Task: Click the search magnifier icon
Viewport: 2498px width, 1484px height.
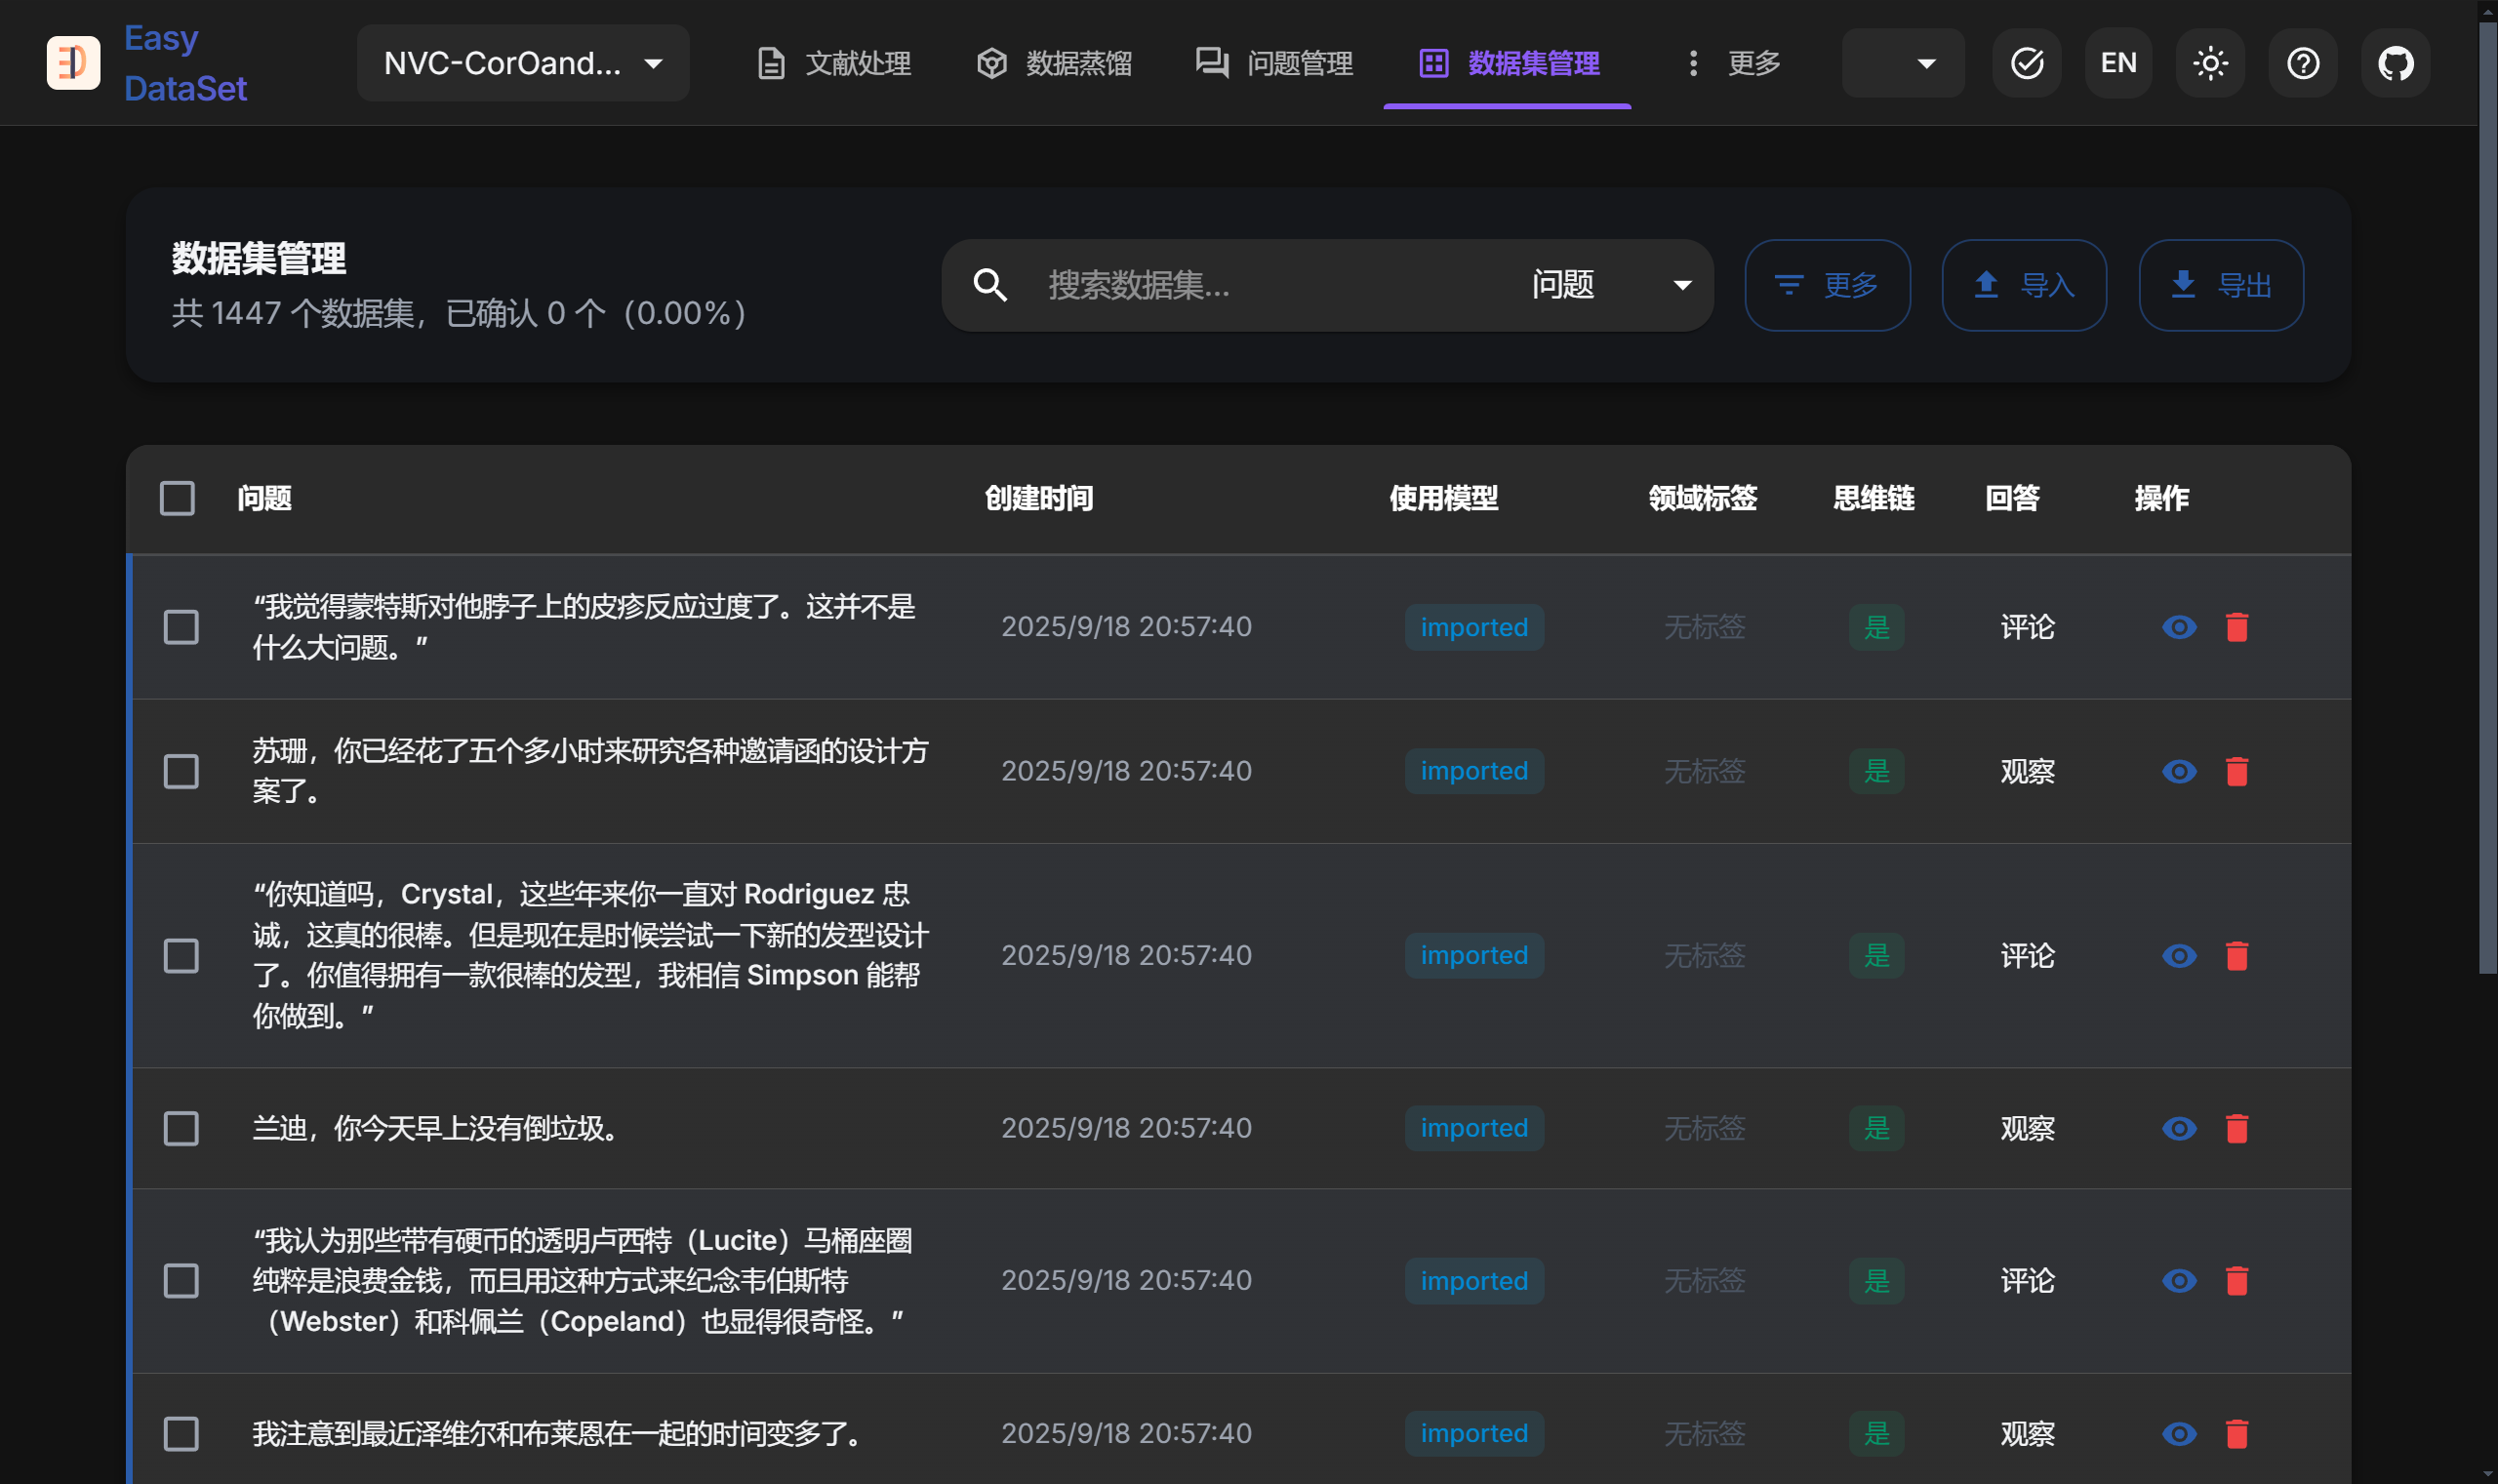Action: pyautogui.click(x=990, y=285)
